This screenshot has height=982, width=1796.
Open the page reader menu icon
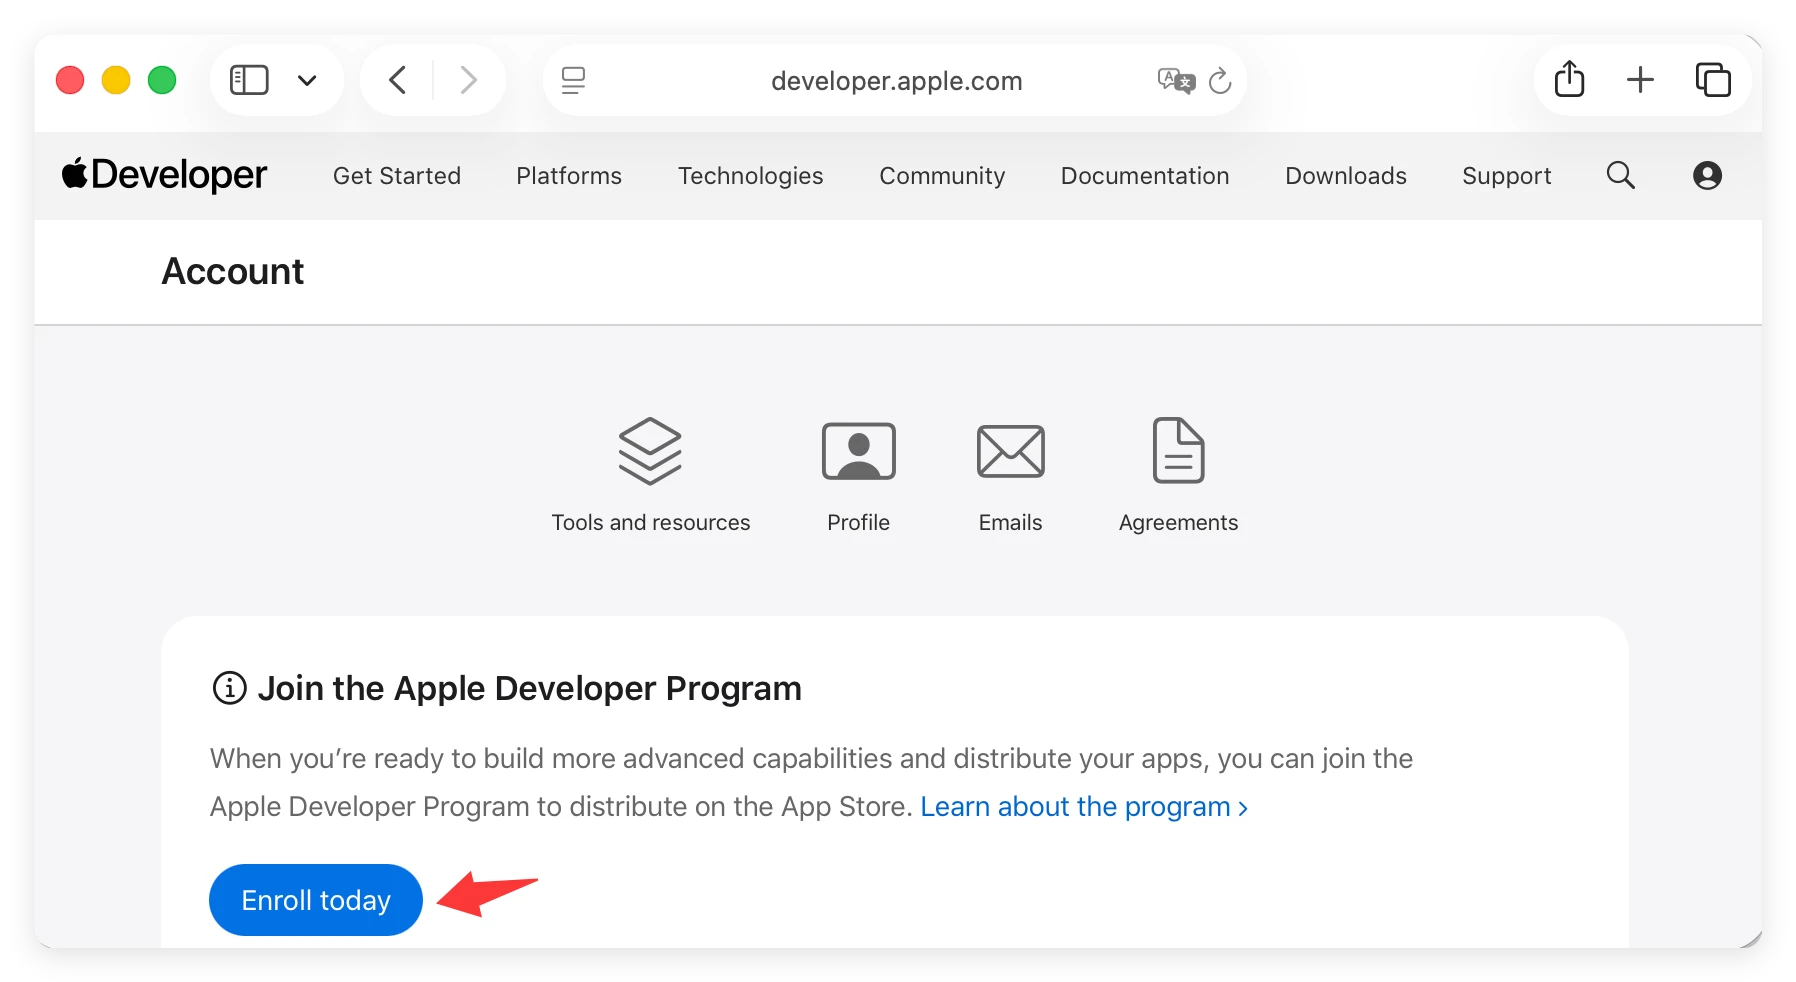coord(573,80)
